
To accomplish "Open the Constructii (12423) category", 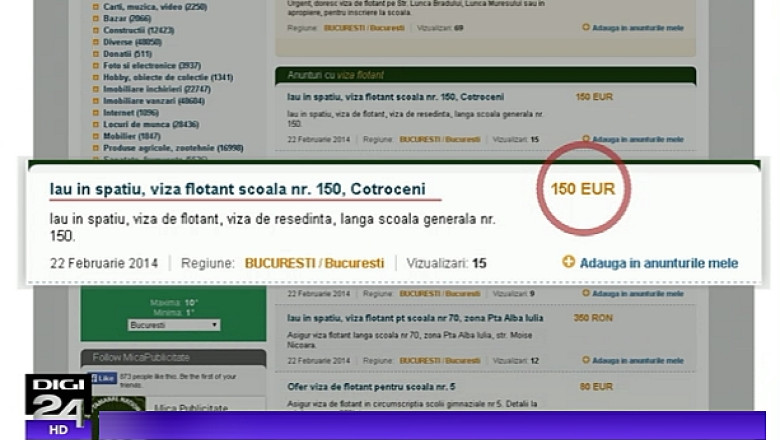I will point(138,30).
